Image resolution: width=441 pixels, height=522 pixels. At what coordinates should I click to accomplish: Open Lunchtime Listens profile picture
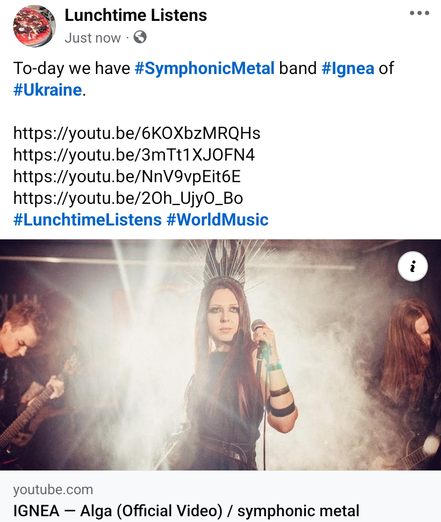pyautogui.click(x=34, y=26)
